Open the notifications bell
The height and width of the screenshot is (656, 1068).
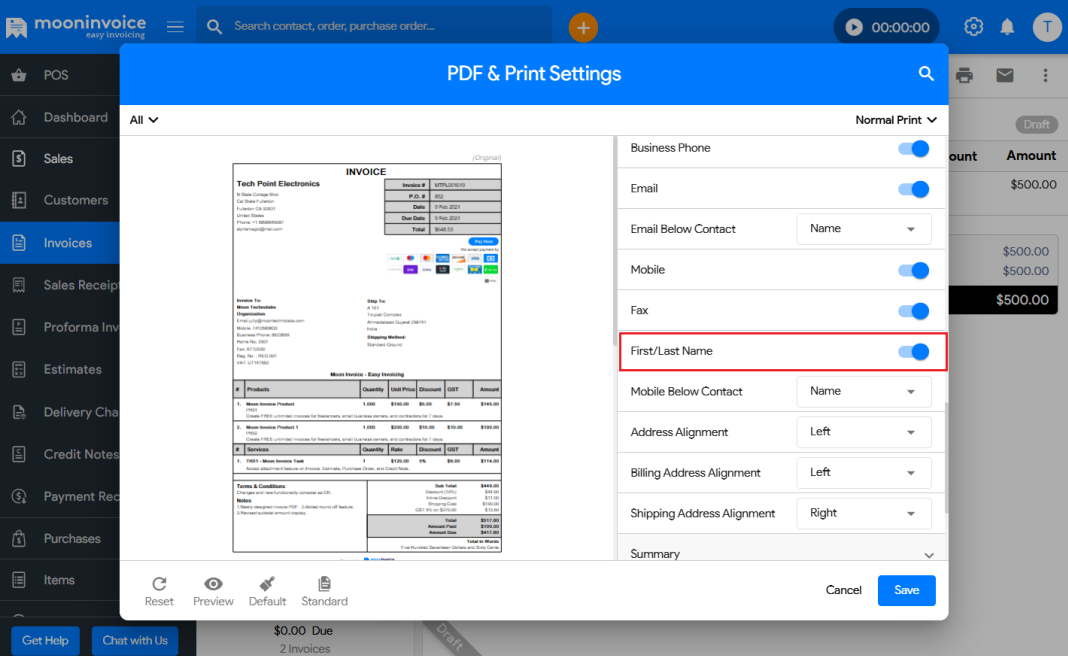click(x=1007, y=27)
